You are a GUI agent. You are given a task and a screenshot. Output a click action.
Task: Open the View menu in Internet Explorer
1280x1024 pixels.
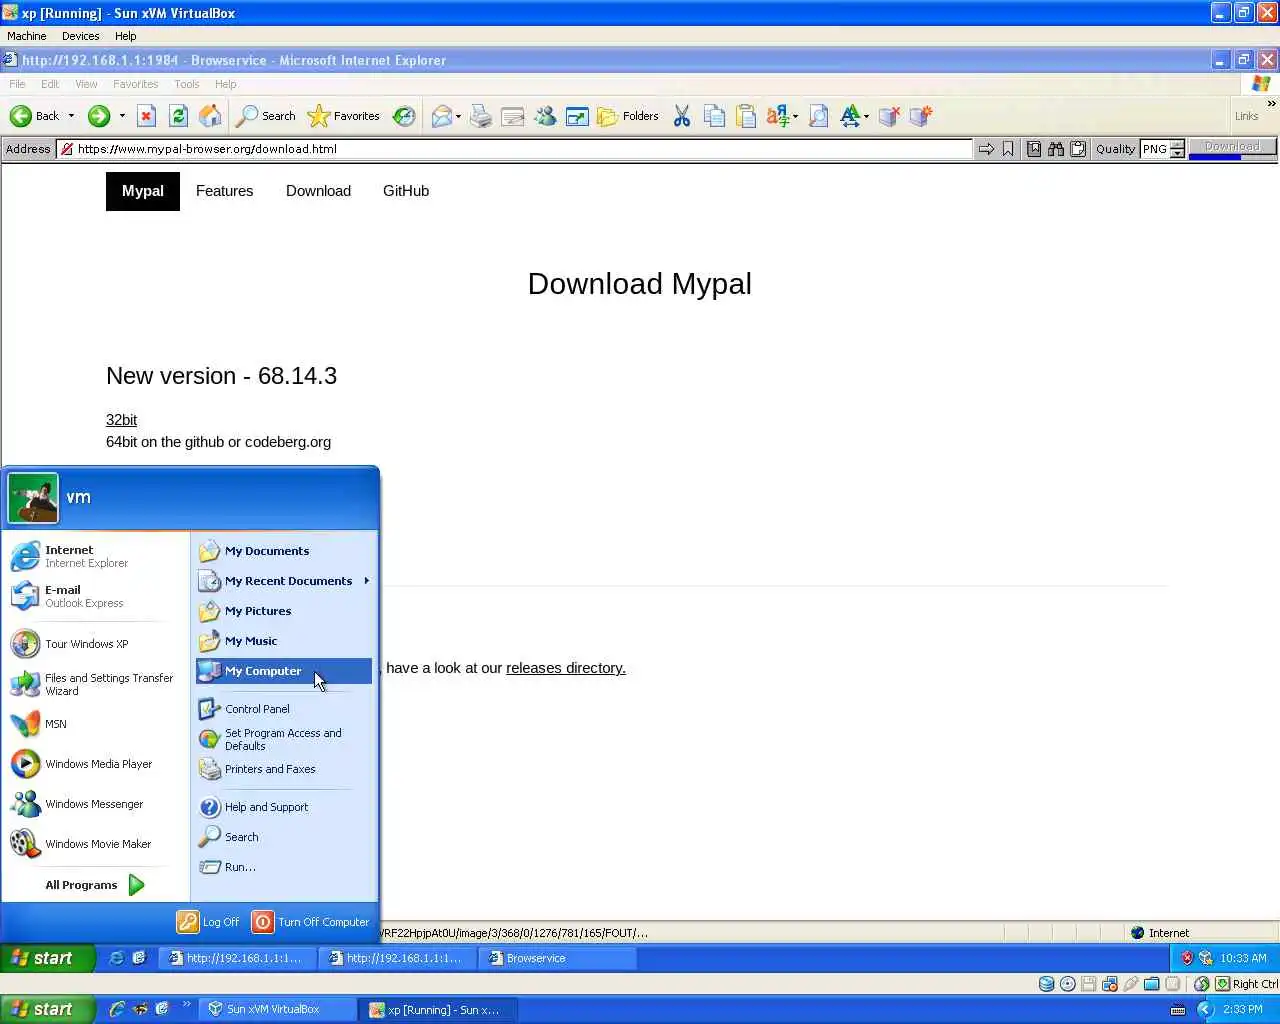pyautogui.click(x=86, y=84)
